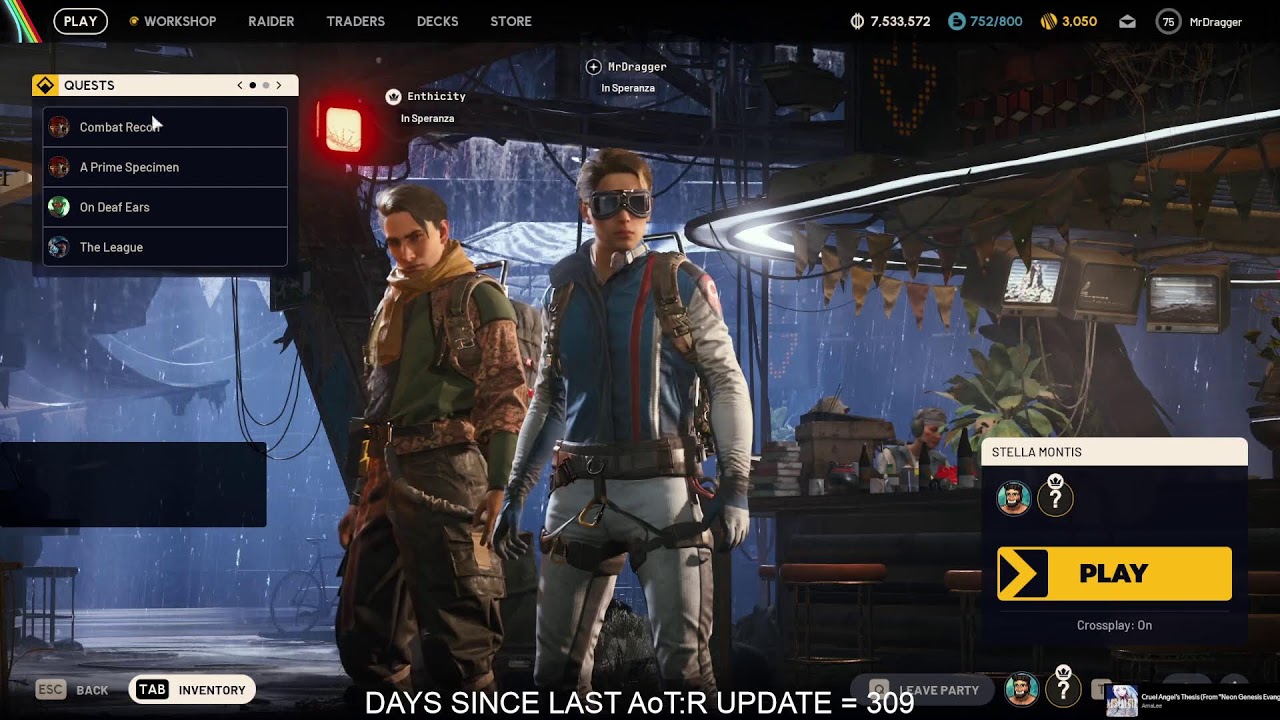
Task: Click the bearded avatar in Stella Montis panel
Action: [1013, 498]
